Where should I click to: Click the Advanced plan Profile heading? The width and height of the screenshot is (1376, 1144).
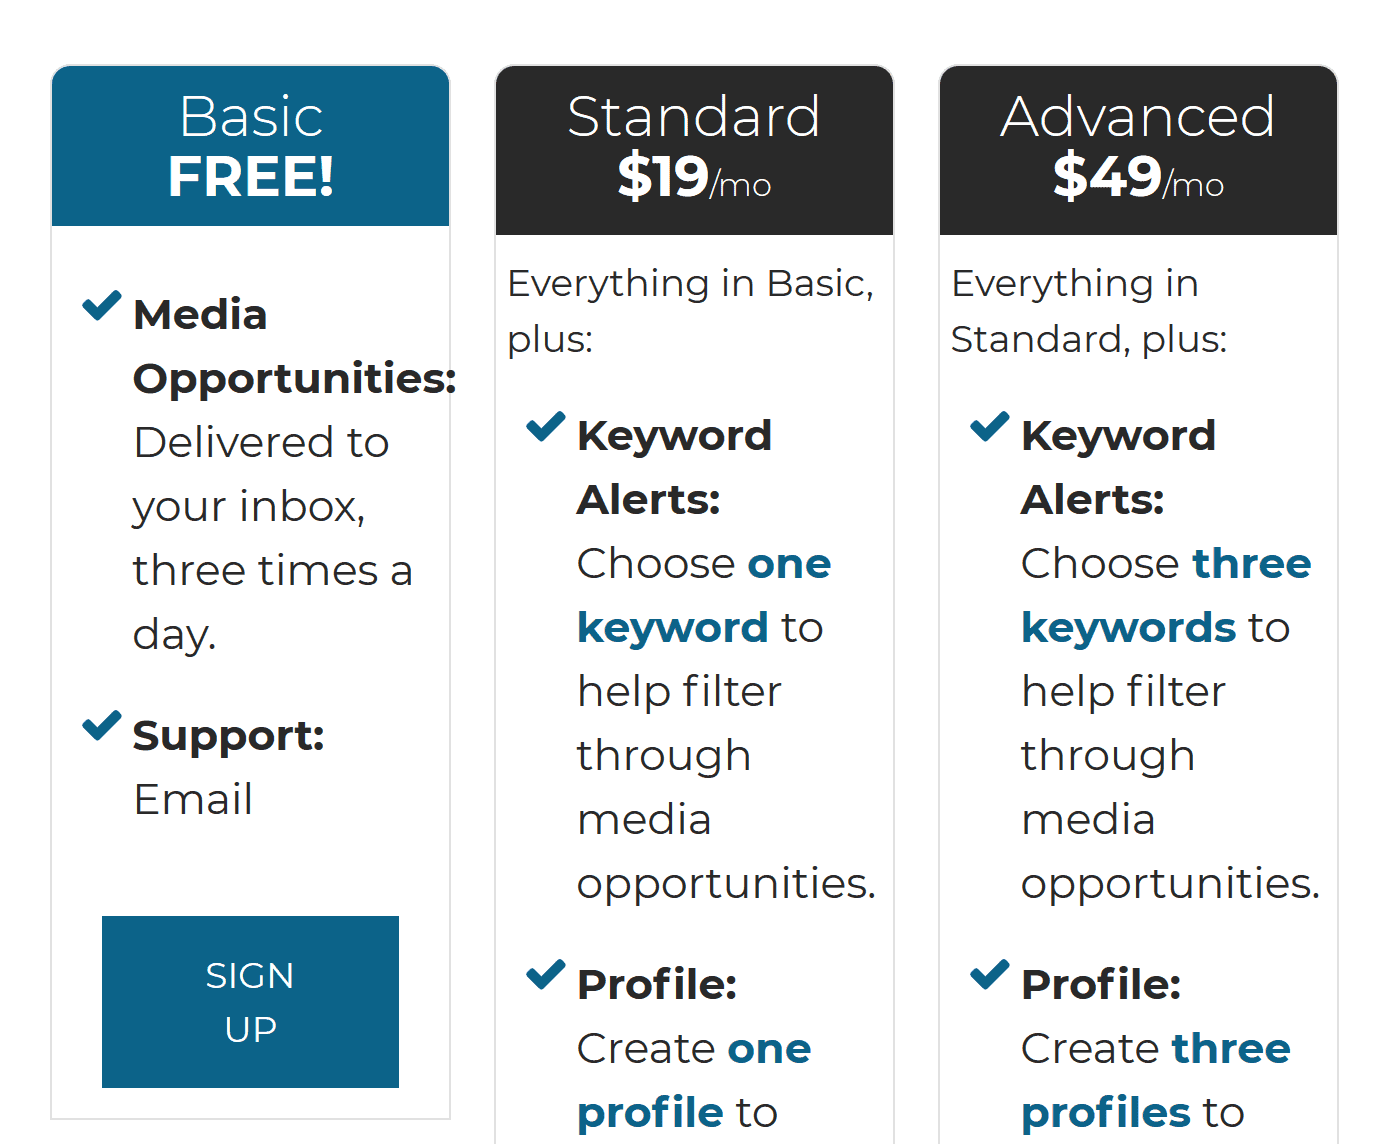point(1101,985)
